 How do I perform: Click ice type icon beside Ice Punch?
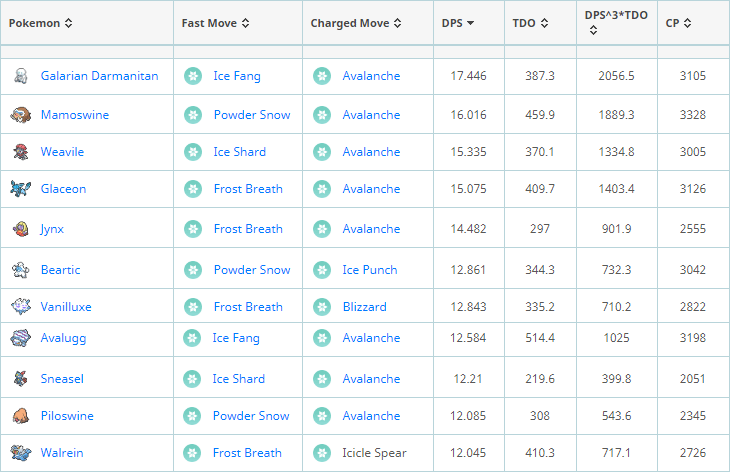point(322,270)
